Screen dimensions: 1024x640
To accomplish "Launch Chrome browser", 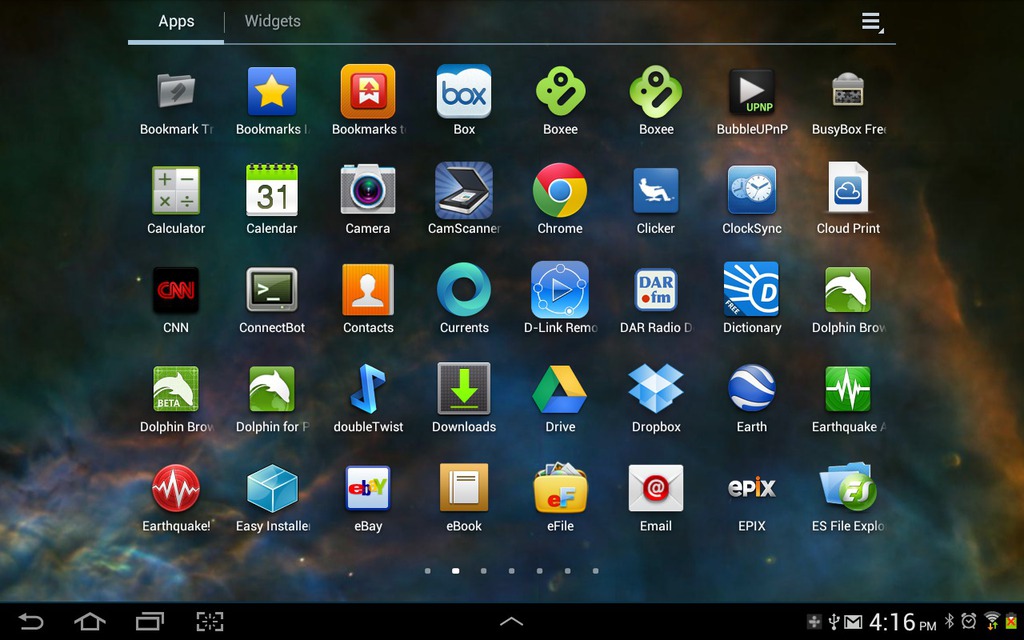I will pyautogui.click(x=560, y=190).
